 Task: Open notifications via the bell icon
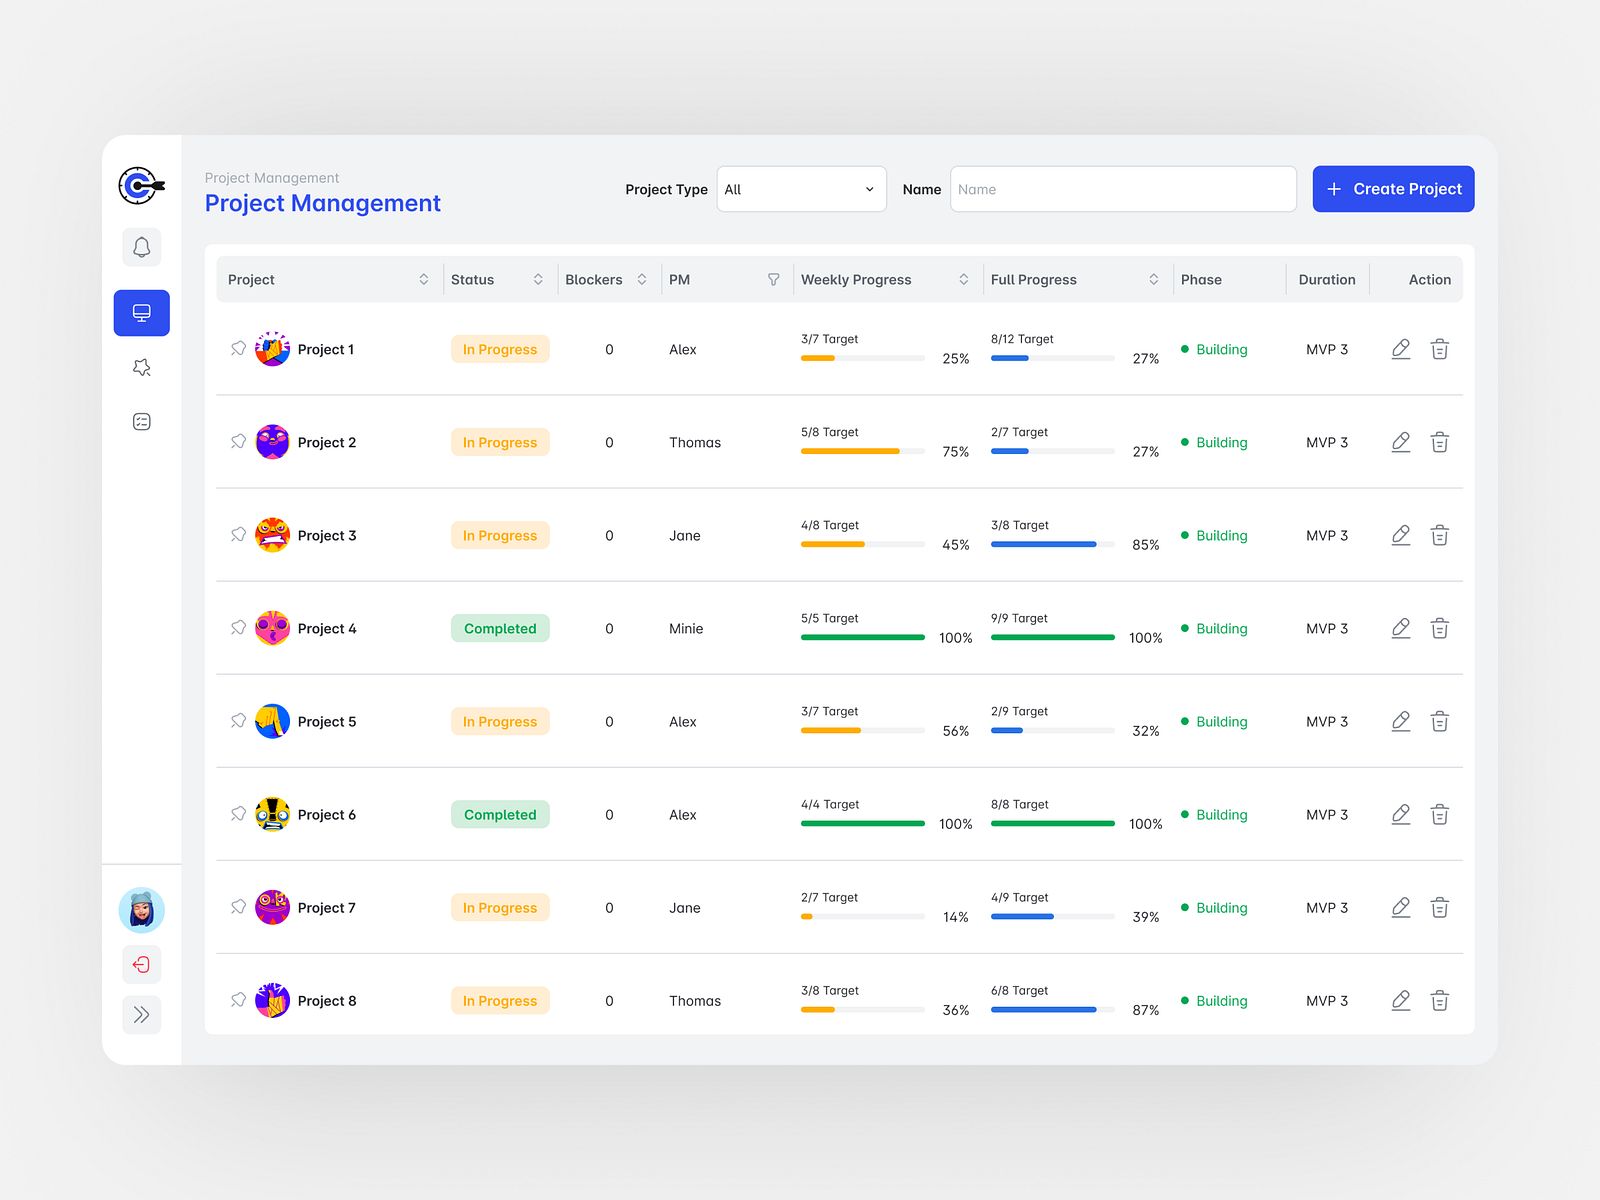pyautogui.click(x=141, y=247)
